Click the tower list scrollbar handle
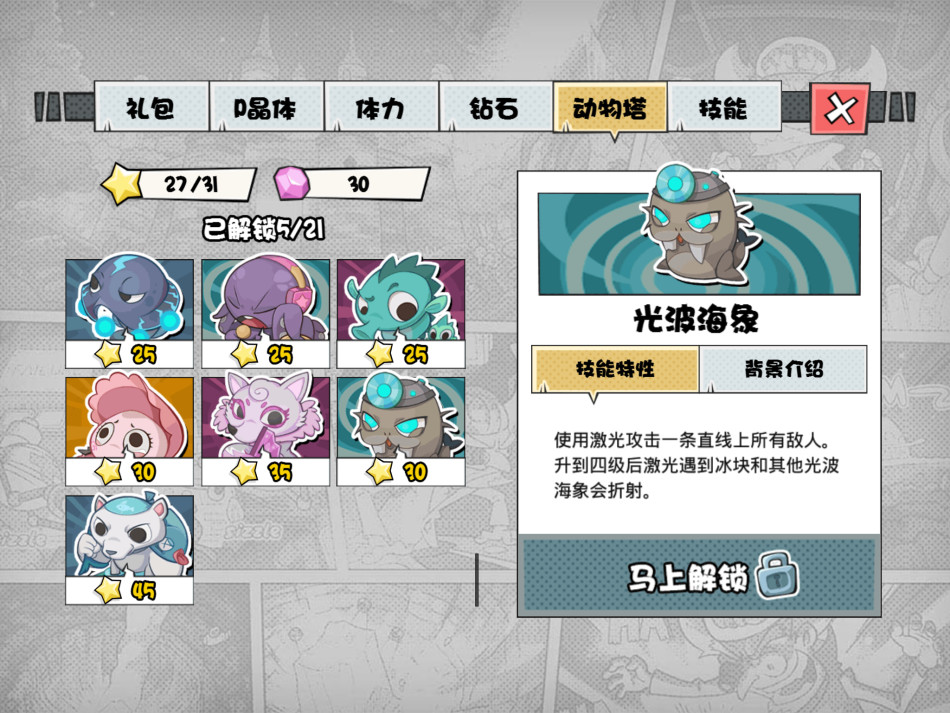950x713 pixels. pos(477,579)
